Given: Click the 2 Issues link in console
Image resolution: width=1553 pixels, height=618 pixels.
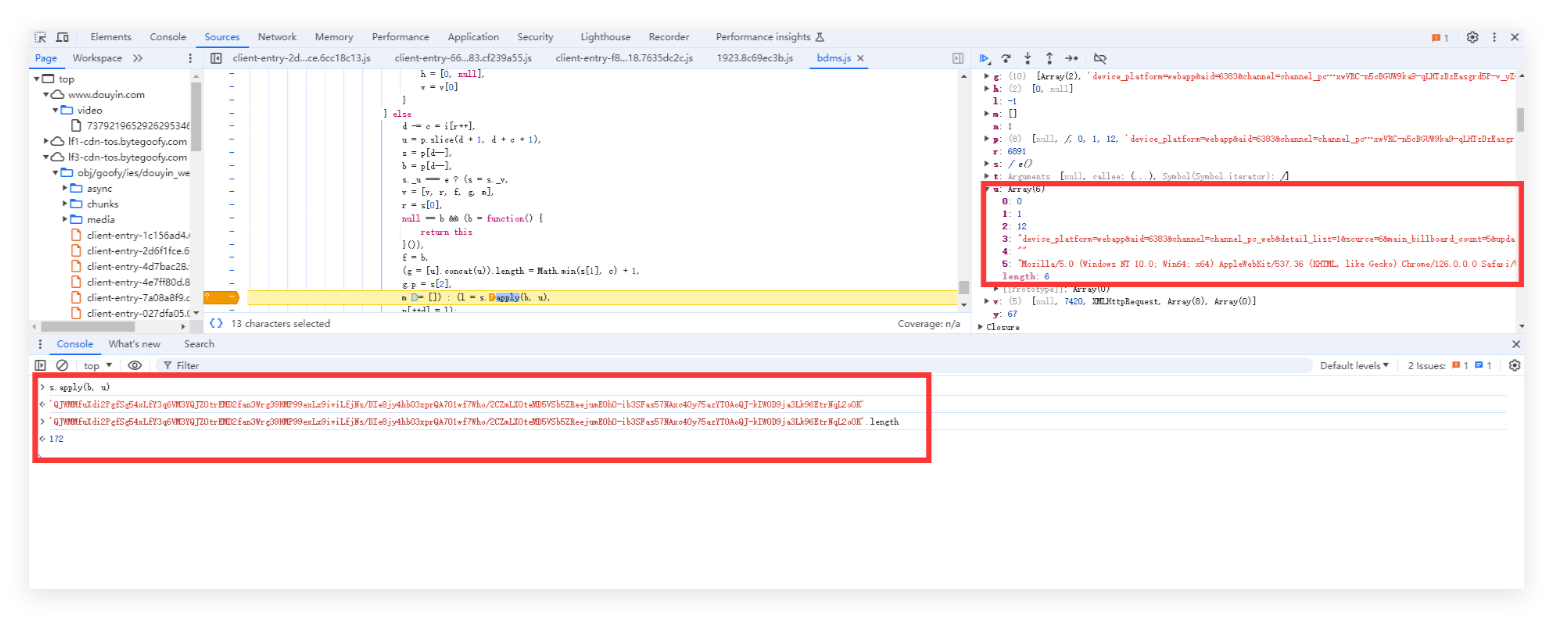Looking at the screenshot, I should (1450, 366).
